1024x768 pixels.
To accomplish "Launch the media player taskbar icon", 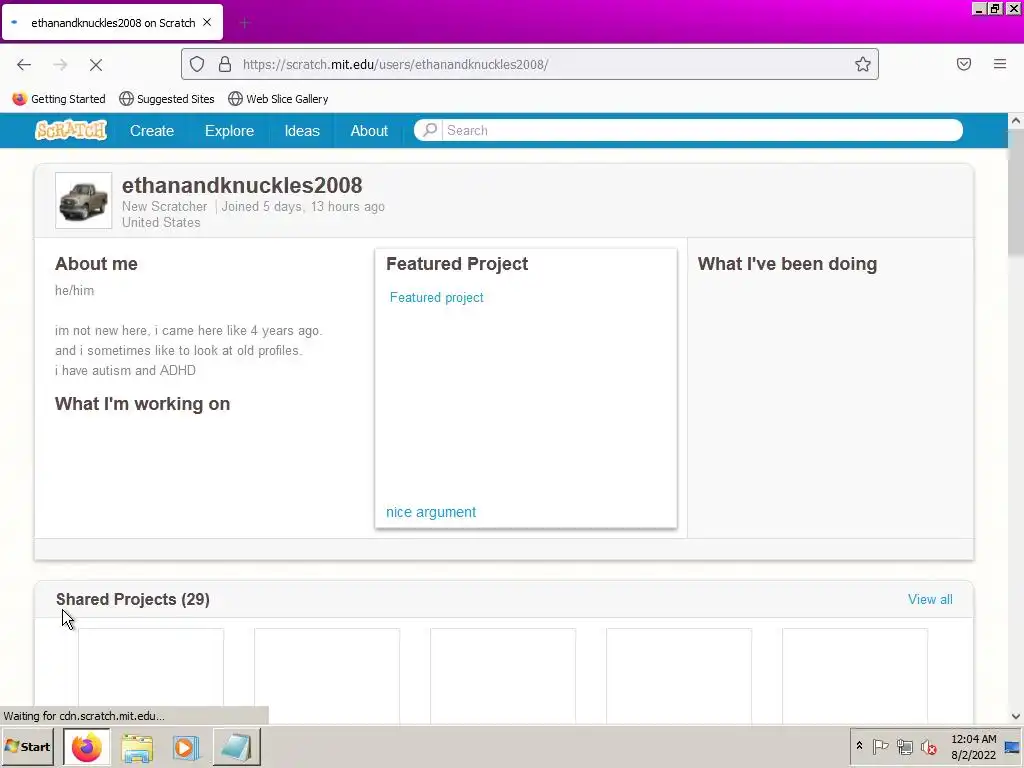I will pyautogui.click(x=186, y=747).
